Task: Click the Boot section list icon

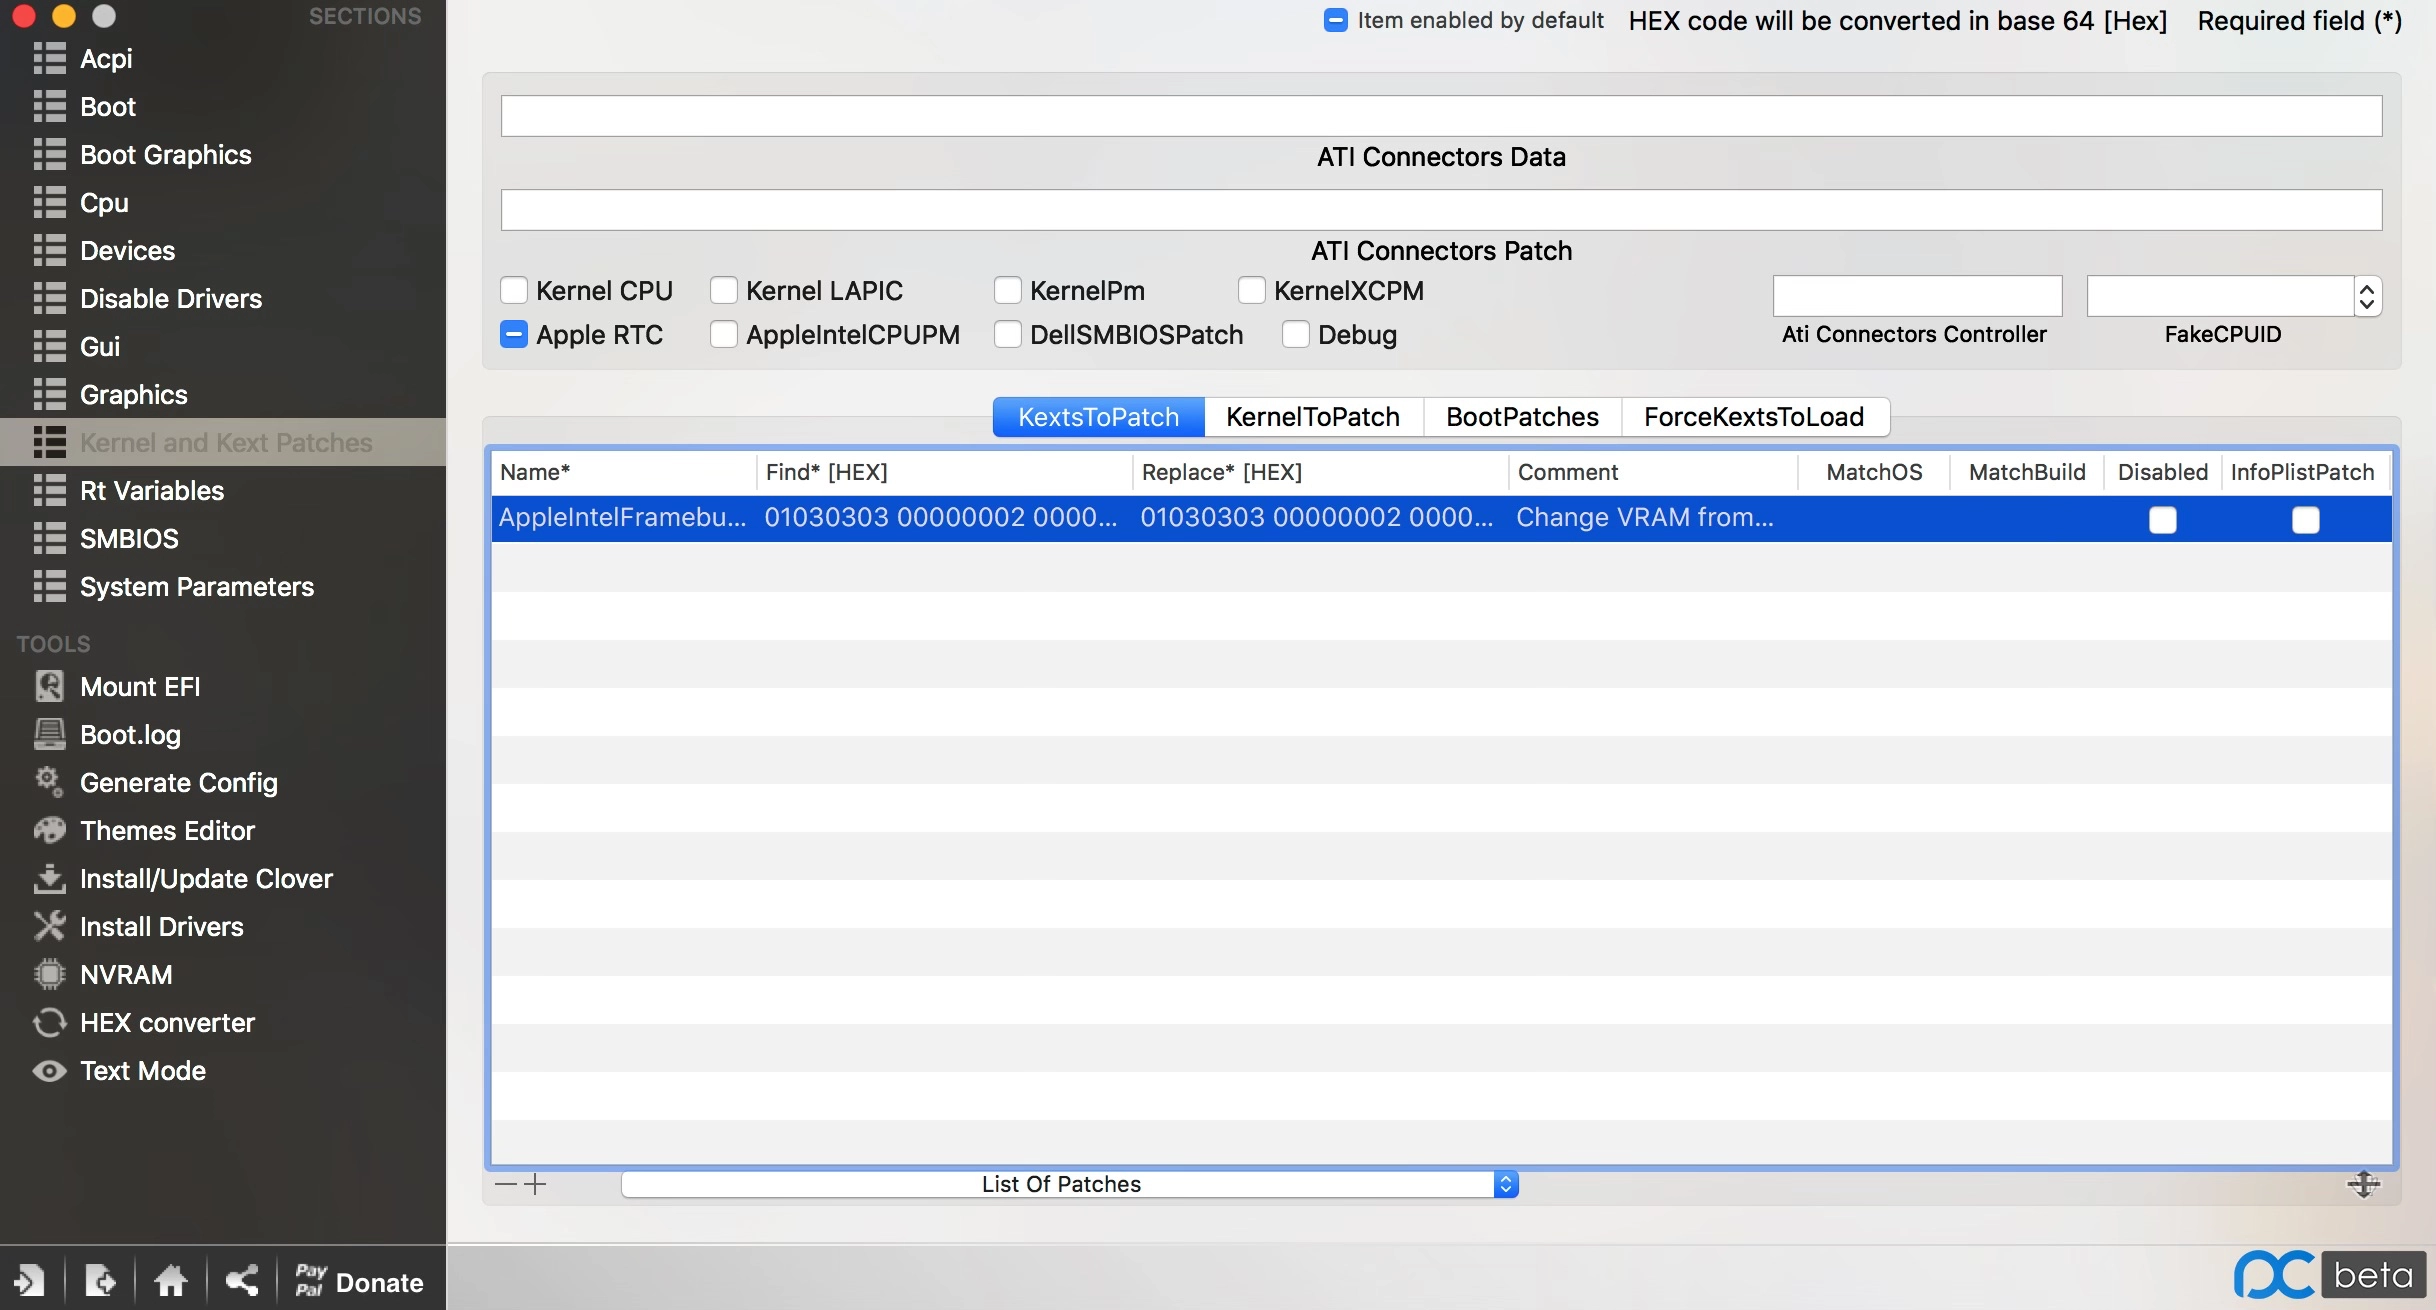Action: coord(49,107)
